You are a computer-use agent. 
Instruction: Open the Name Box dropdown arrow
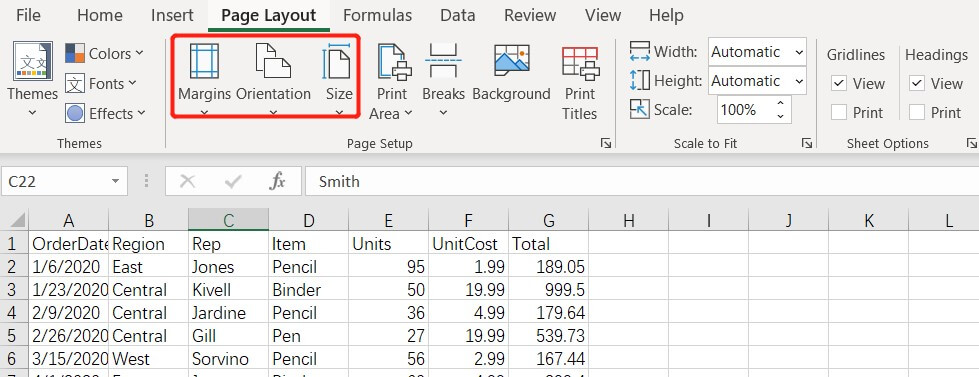116,182
